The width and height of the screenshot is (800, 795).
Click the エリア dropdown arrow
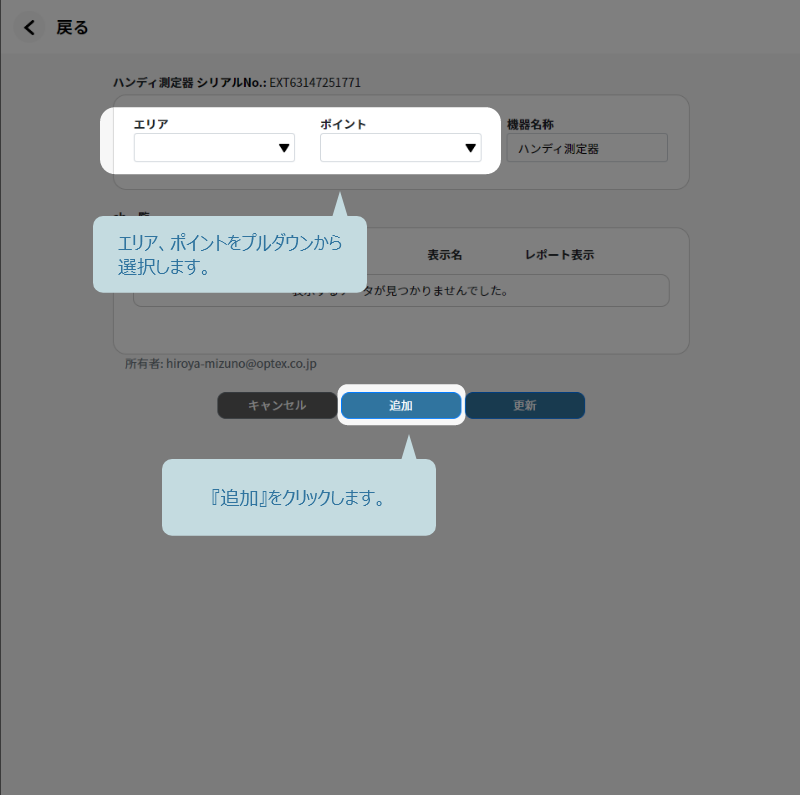tap(284, 148)
